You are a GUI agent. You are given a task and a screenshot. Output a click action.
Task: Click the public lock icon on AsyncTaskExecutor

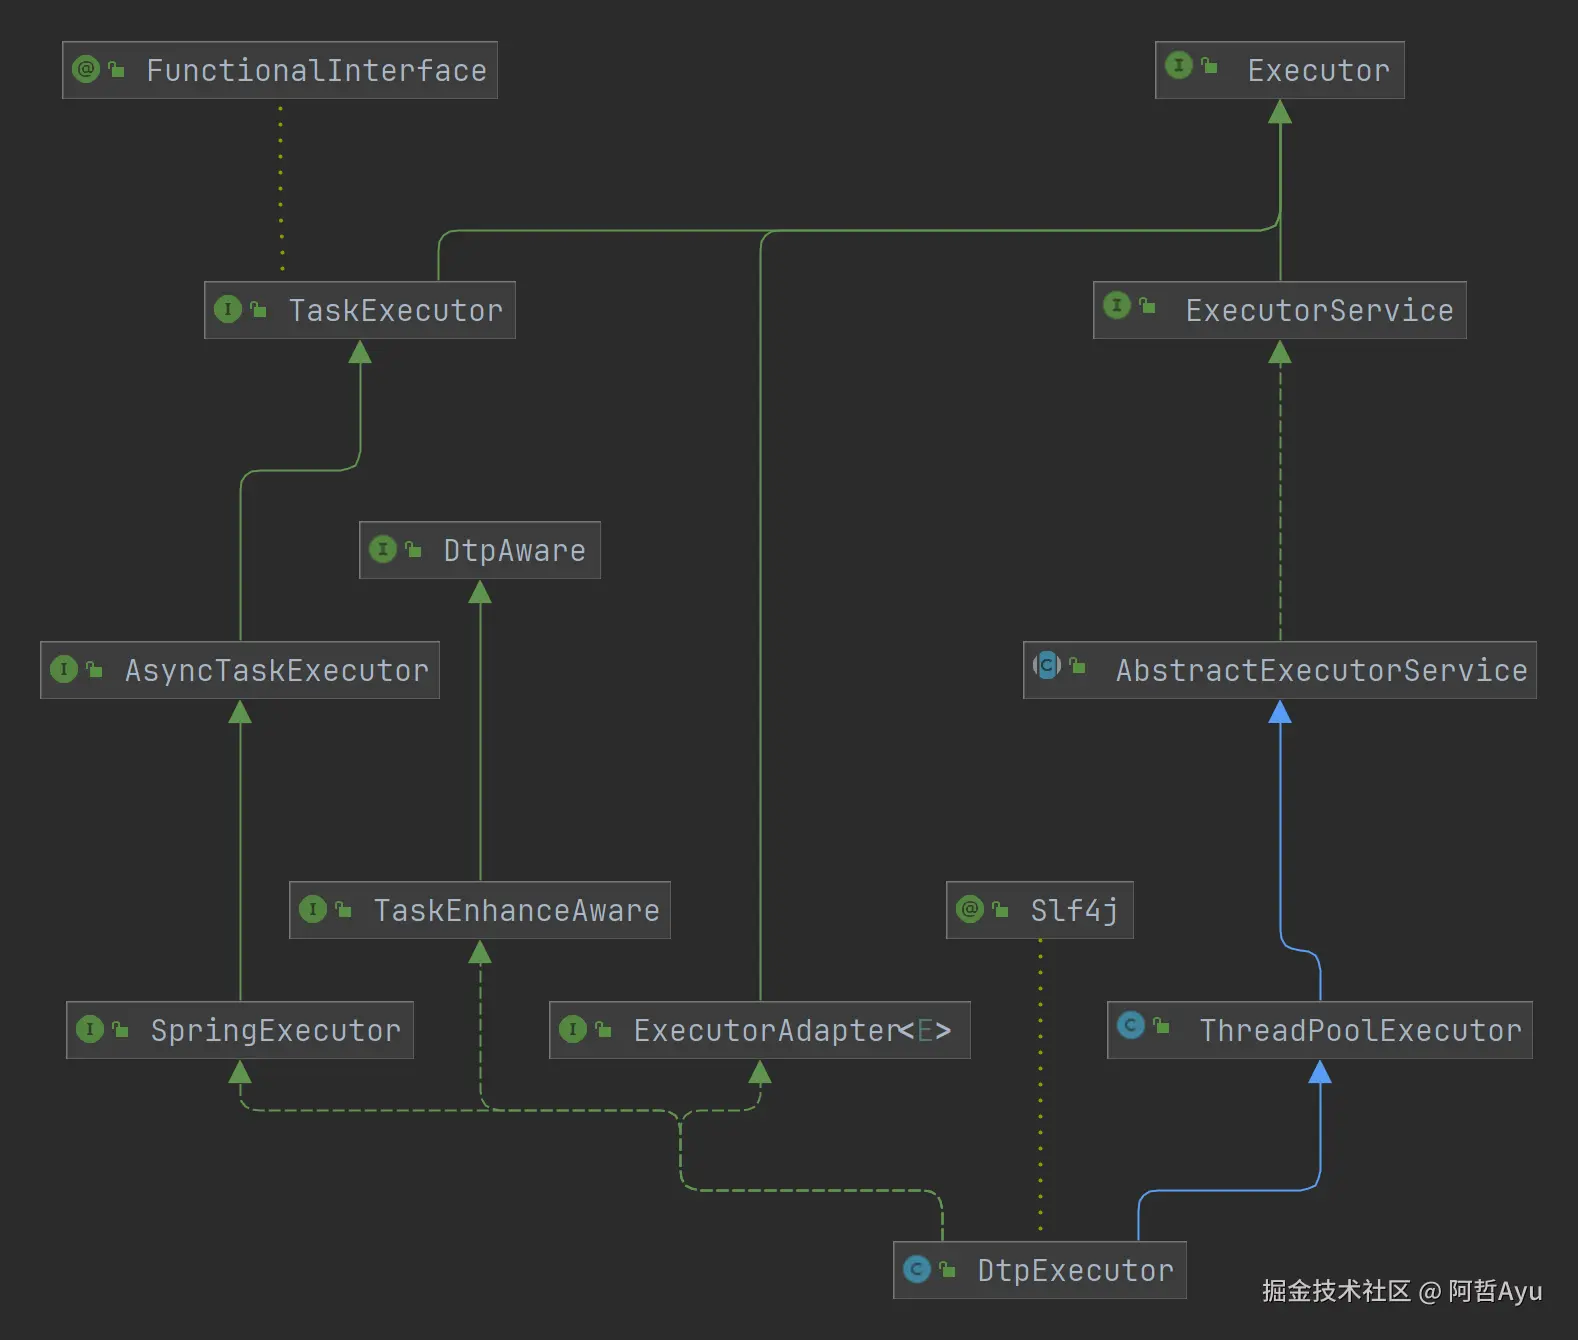pyautogui.click(x=94, y=669)
